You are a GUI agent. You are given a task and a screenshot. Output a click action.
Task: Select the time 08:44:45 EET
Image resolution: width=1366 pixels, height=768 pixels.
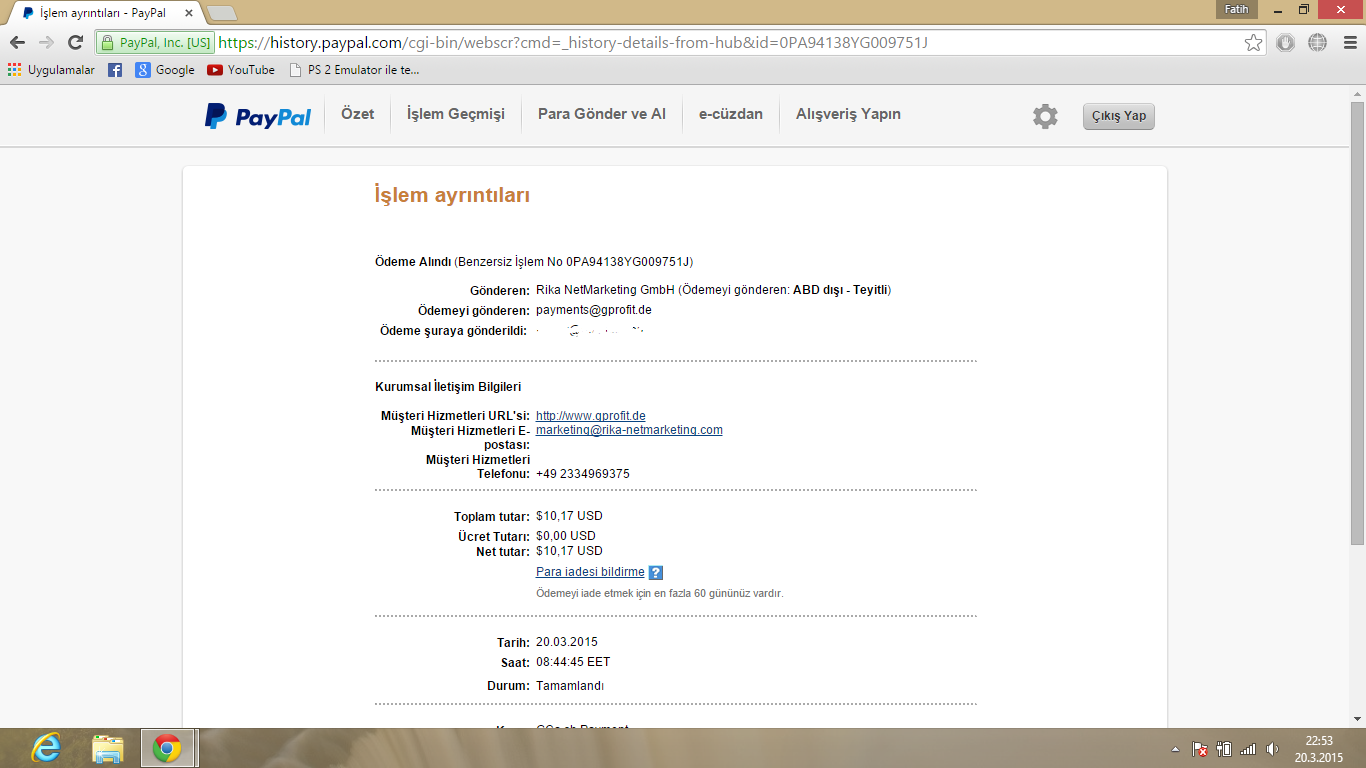point(573,662)
